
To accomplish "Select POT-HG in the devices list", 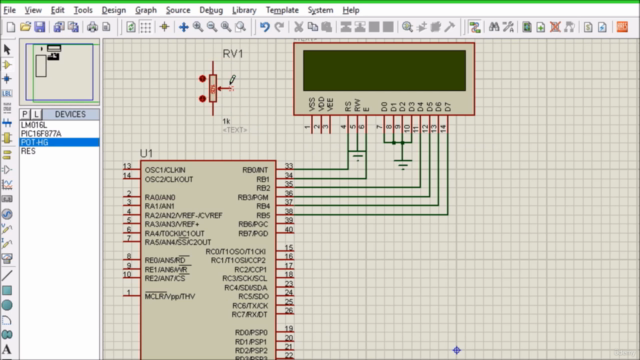I will 59,142.
